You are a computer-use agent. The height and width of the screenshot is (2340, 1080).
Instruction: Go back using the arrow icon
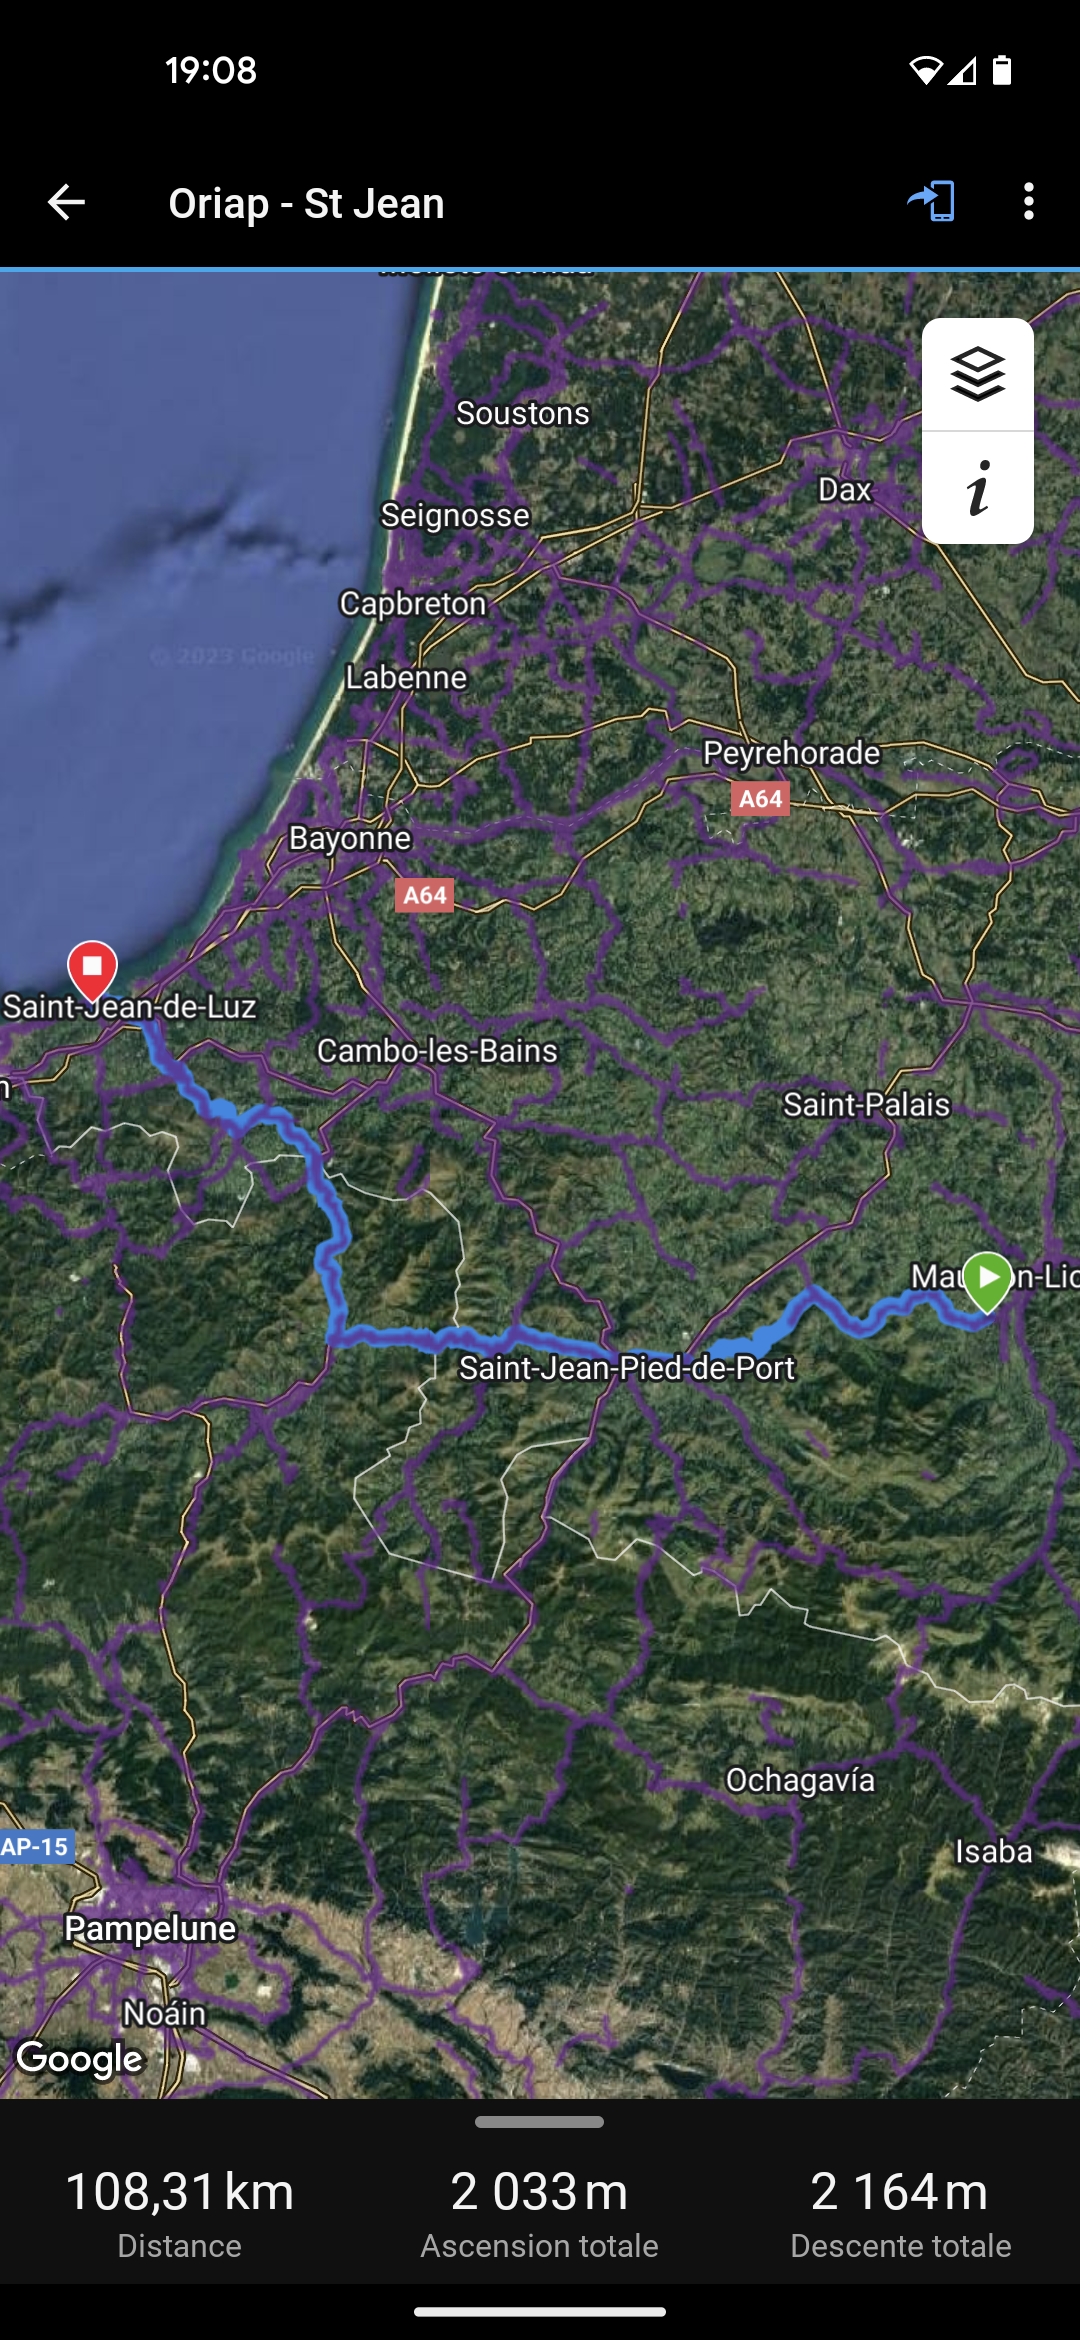[x=66, y=202]
